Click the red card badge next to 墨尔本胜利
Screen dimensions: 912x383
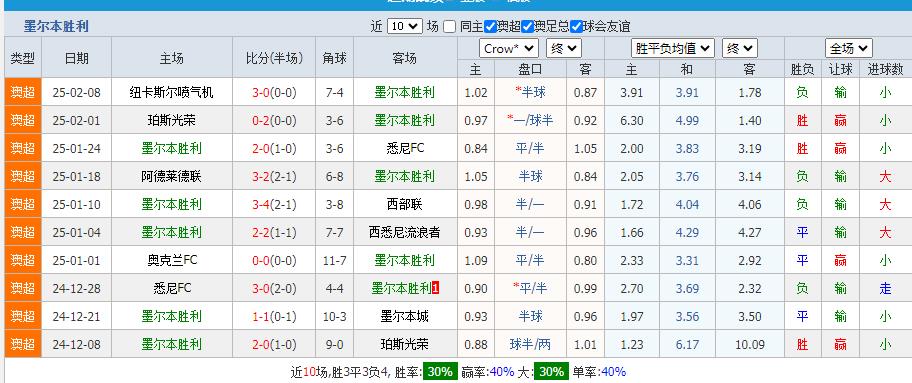pos(436,288)
